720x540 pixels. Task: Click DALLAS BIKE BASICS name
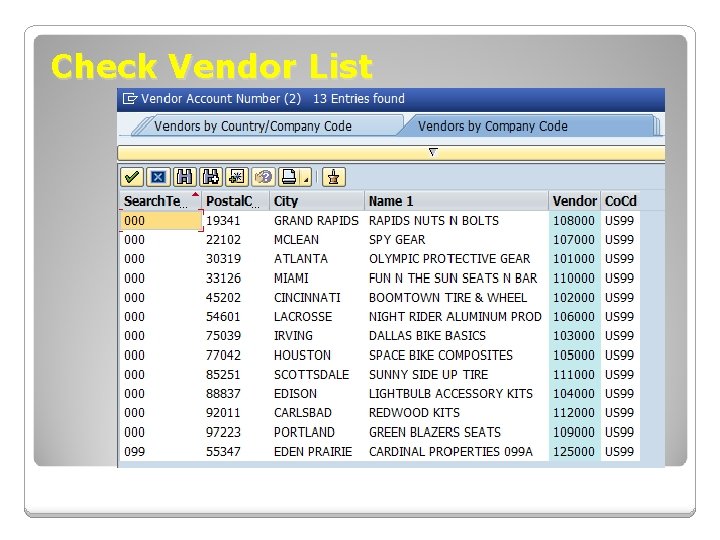[x=427, y=336]
